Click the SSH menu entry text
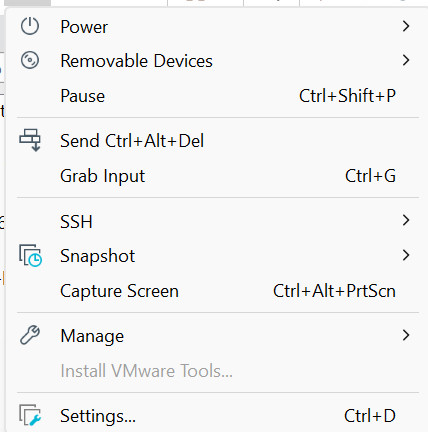The height and width of the screenshot is (432, 428). click(x=76, y=222)
